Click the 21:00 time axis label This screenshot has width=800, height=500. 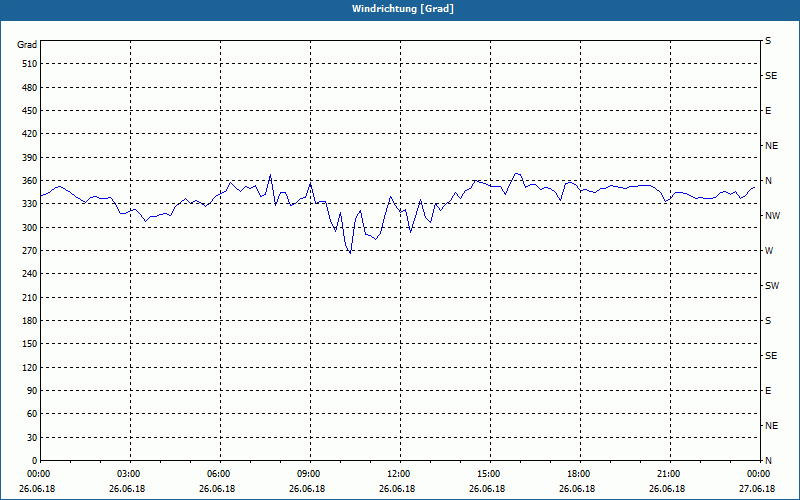click(x=669, y=474)
